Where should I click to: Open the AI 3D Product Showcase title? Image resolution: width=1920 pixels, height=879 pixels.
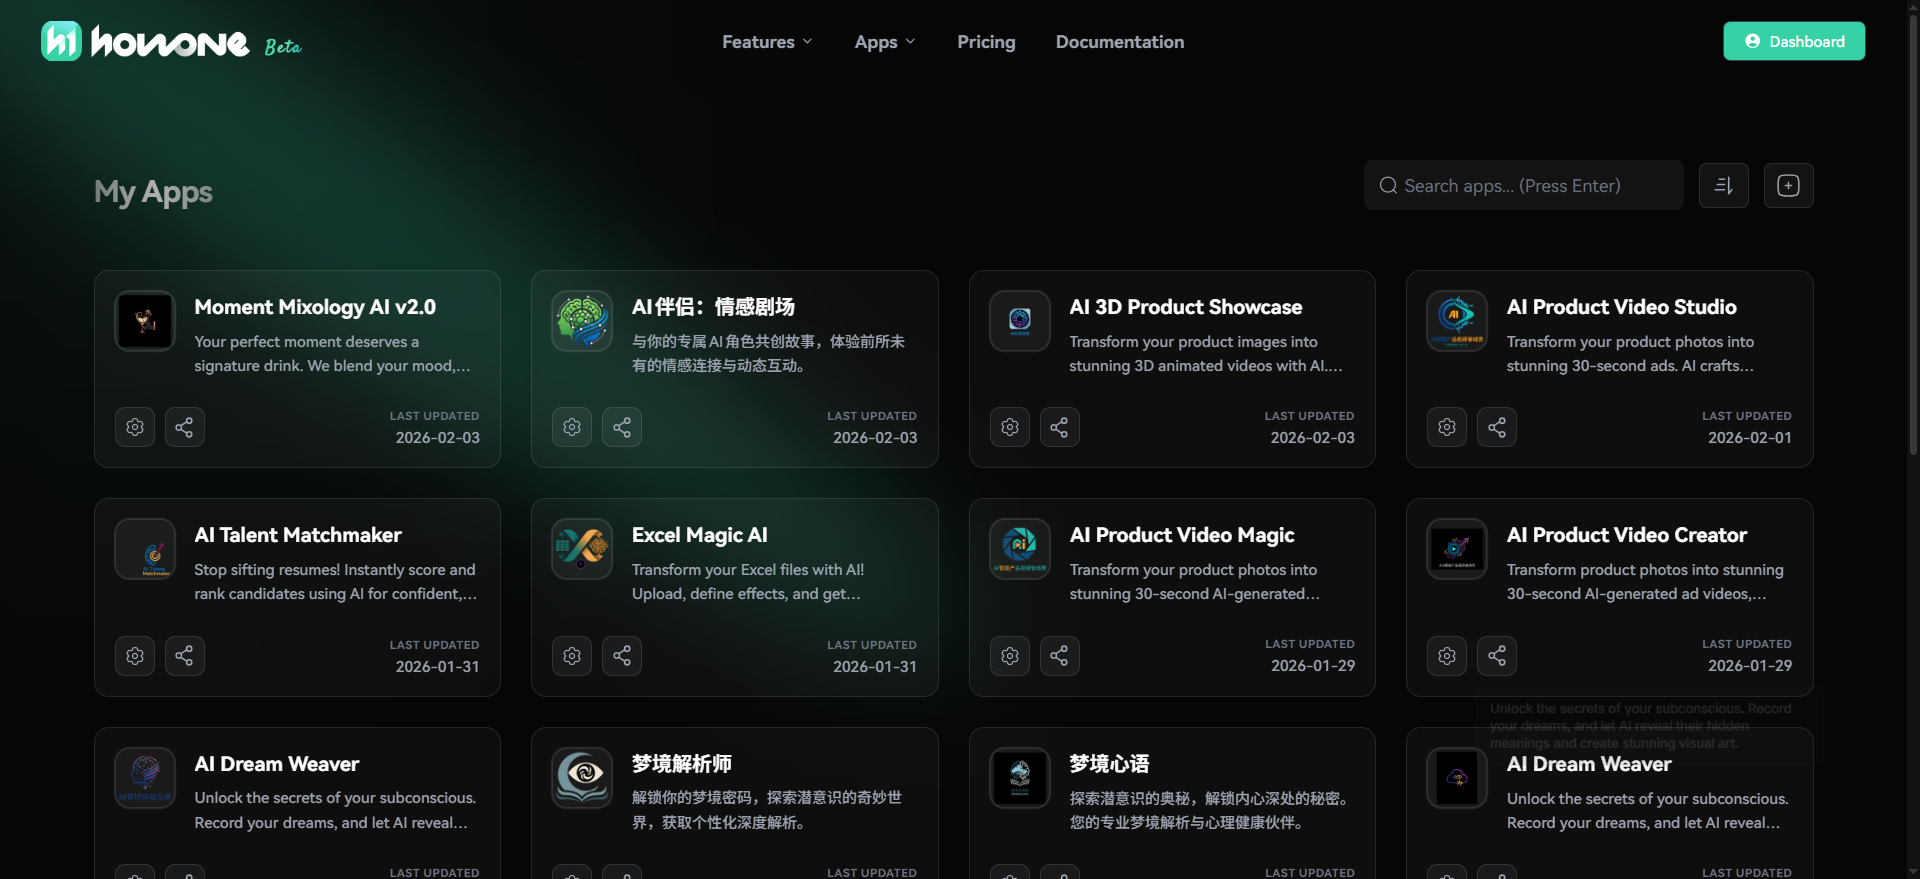[1186, 307]
